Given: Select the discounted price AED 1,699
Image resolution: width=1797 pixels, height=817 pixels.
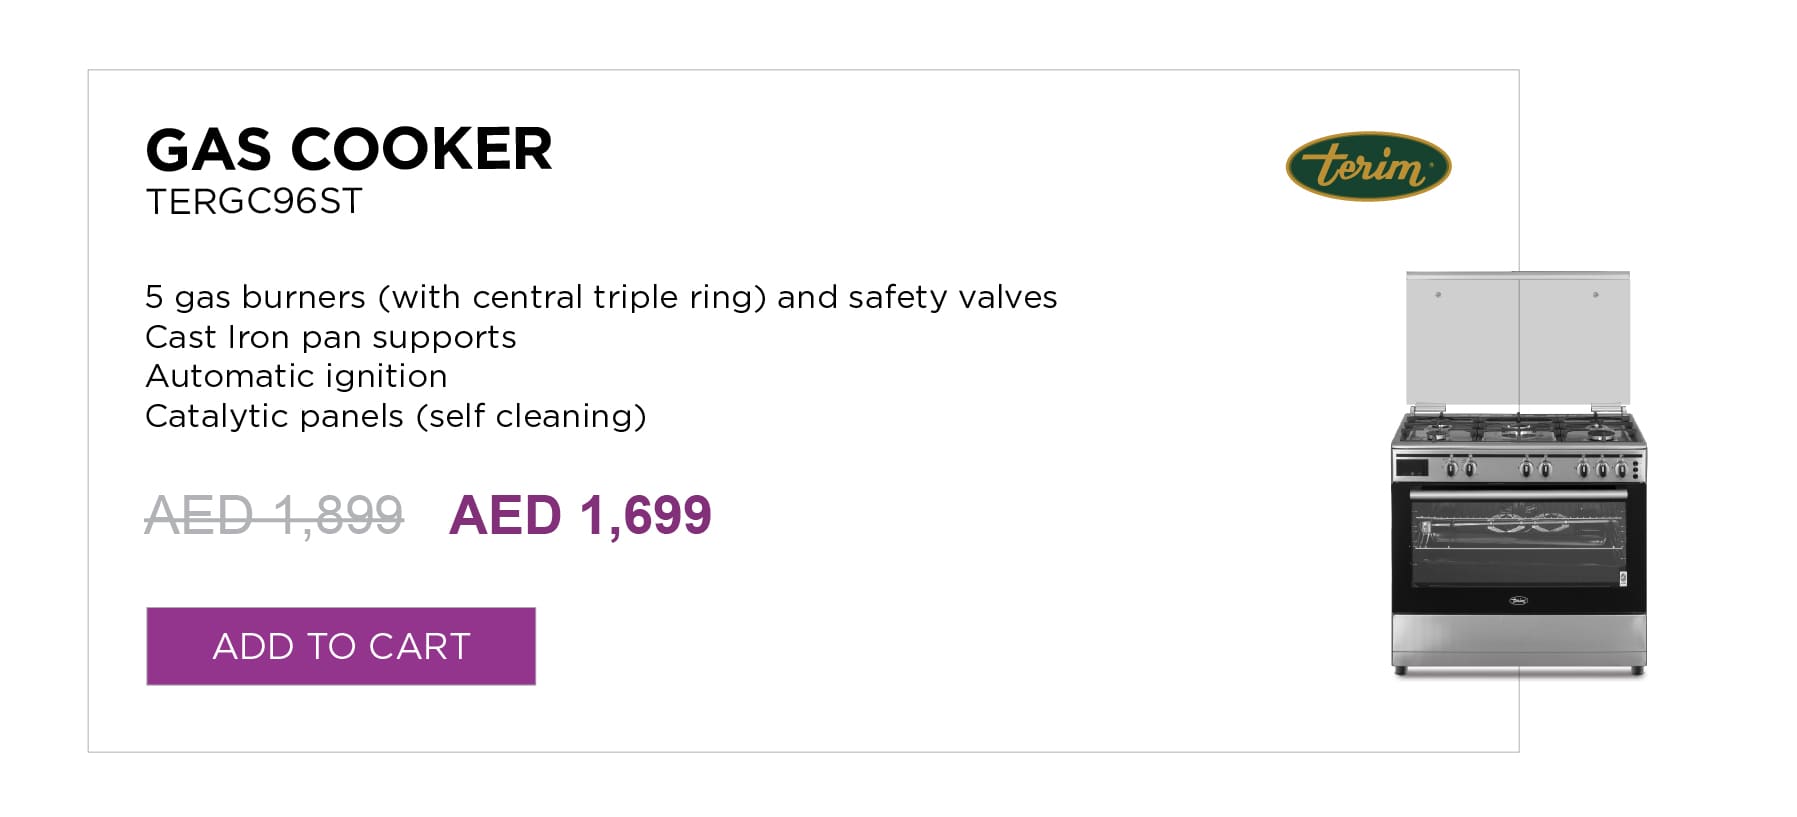Looking at the screenshot, I should point(580,516).
